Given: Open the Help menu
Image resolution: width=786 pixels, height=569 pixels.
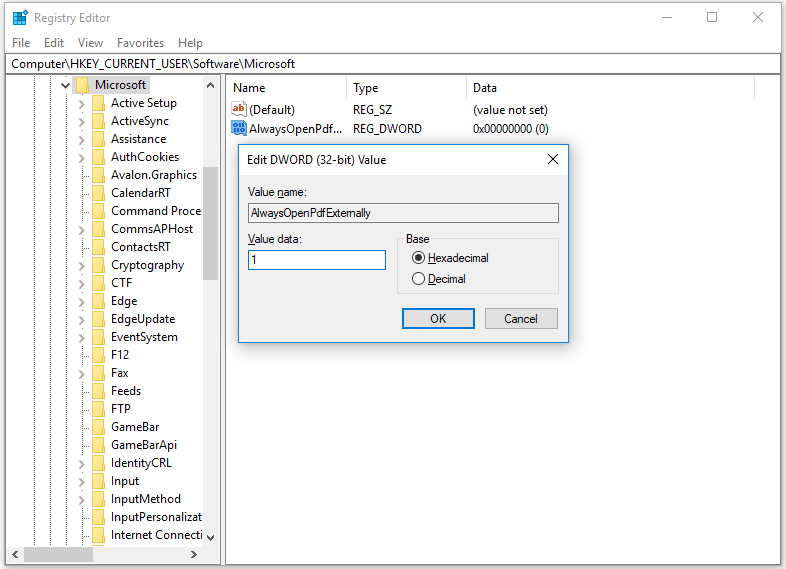Looking at the screenshot, I should point(190,43).
